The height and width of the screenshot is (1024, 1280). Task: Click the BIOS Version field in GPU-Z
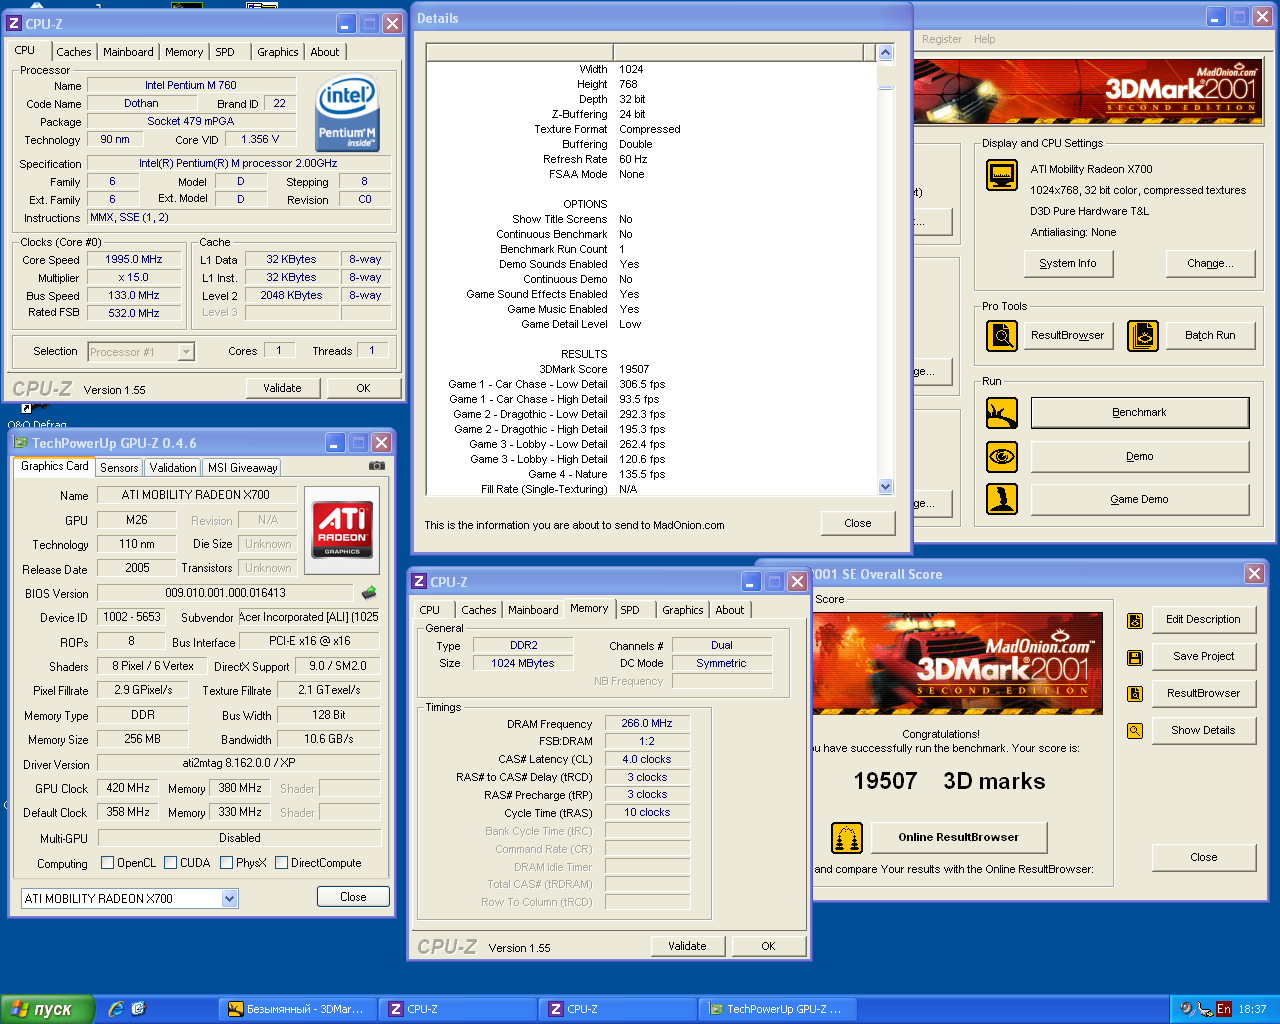coord(225,593)
